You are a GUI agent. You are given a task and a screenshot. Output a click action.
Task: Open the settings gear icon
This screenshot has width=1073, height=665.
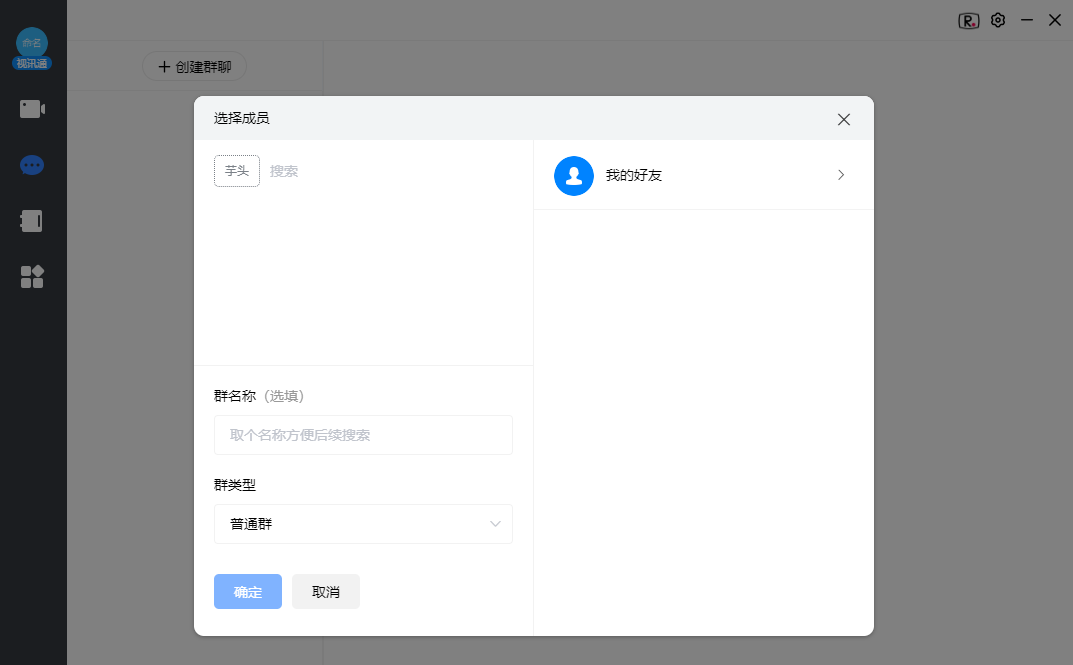click(x=997, y=20)
